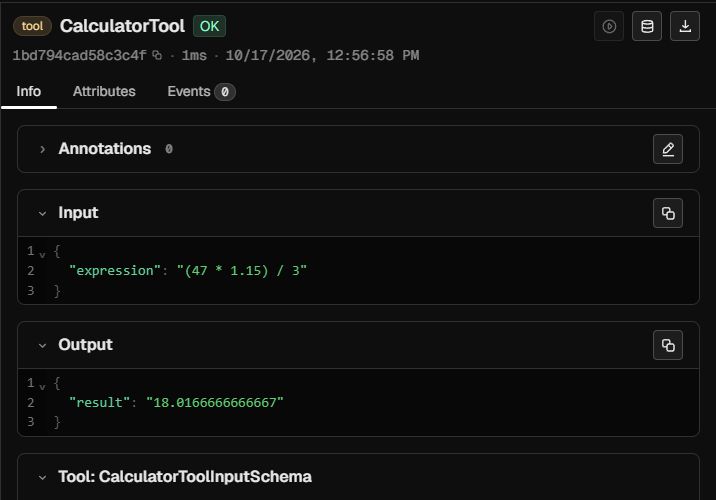
Task: Click the download span icon
Action: [x=684, y=26]
